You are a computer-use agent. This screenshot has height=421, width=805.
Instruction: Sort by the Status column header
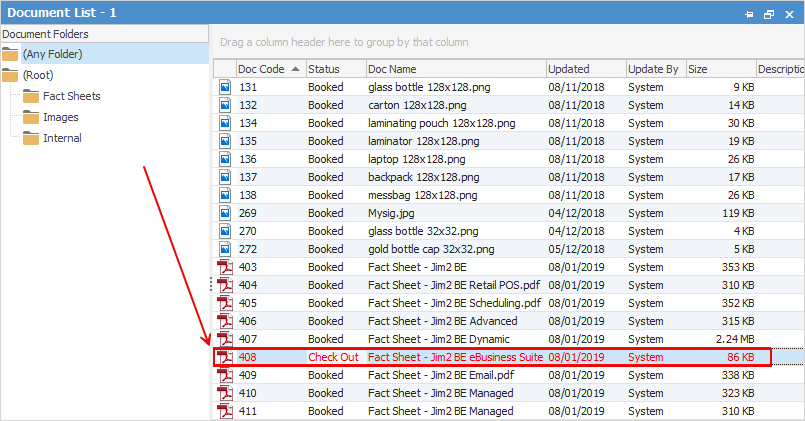click(336, 69)
